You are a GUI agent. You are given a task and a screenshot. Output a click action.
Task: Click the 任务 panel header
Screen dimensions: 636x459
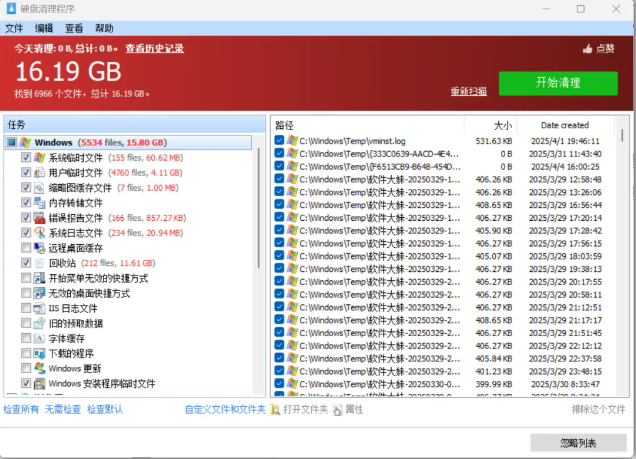135,125
